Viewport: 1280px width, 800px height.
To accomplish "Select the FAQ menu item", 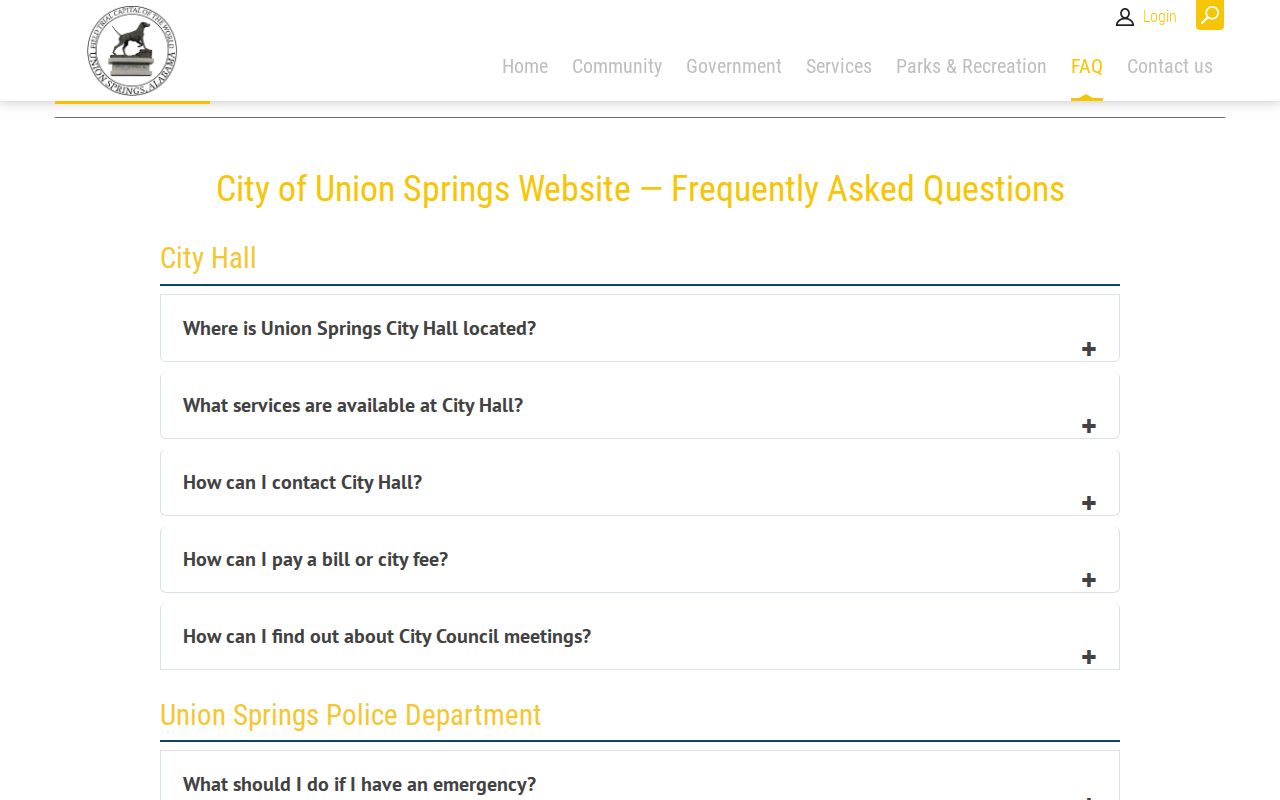I will (1087, 66).
